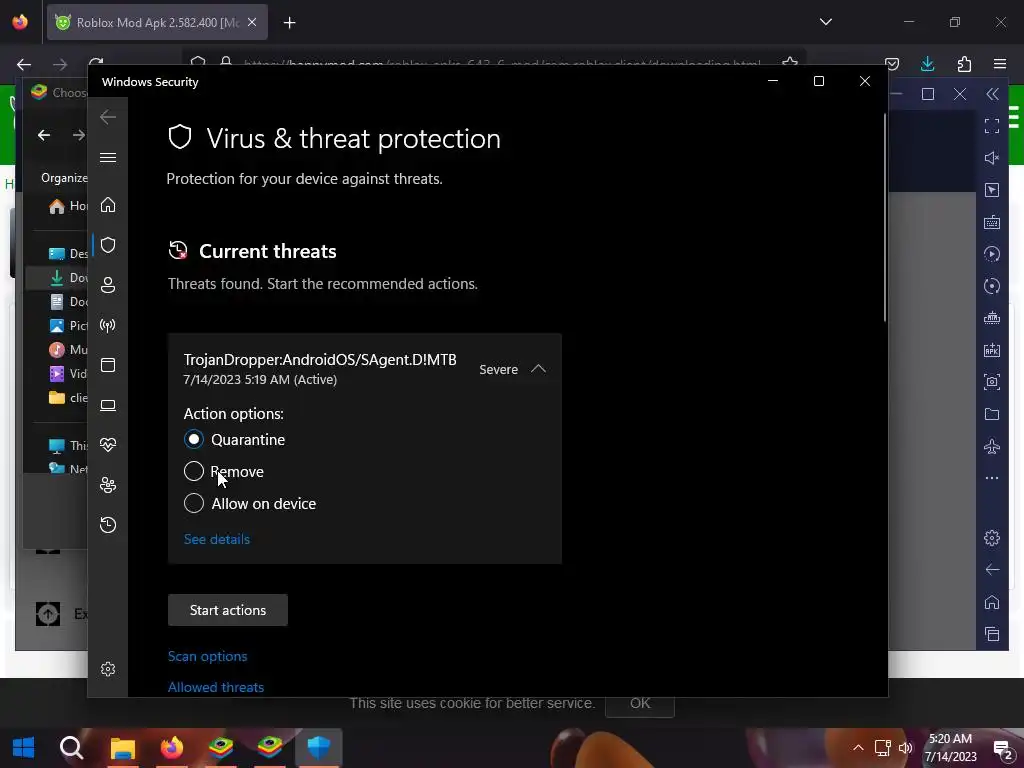Open Device security laptop icon
The height and width of the screenshot is (768, 1024).
click(x=108, y=406)
